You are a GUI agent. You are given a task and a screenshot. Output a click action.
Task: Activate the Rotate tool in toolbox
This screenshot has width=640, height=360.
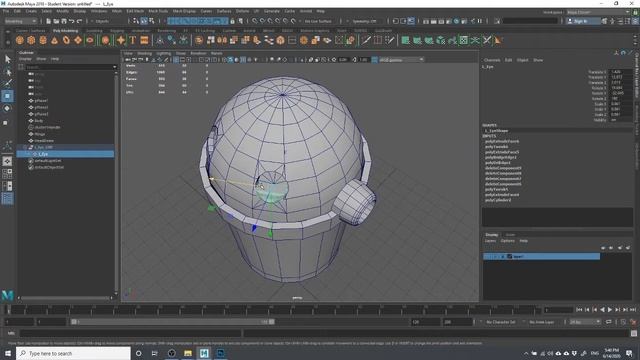tap(7, 109)
